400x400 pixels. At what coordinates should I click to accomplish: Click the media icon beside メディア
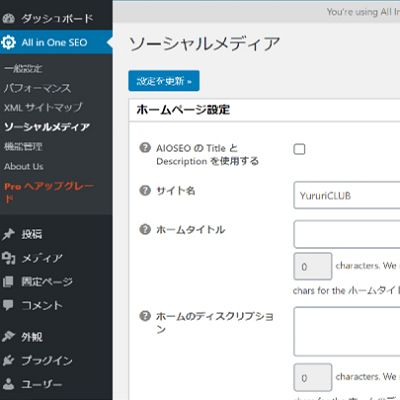[8, 258]
